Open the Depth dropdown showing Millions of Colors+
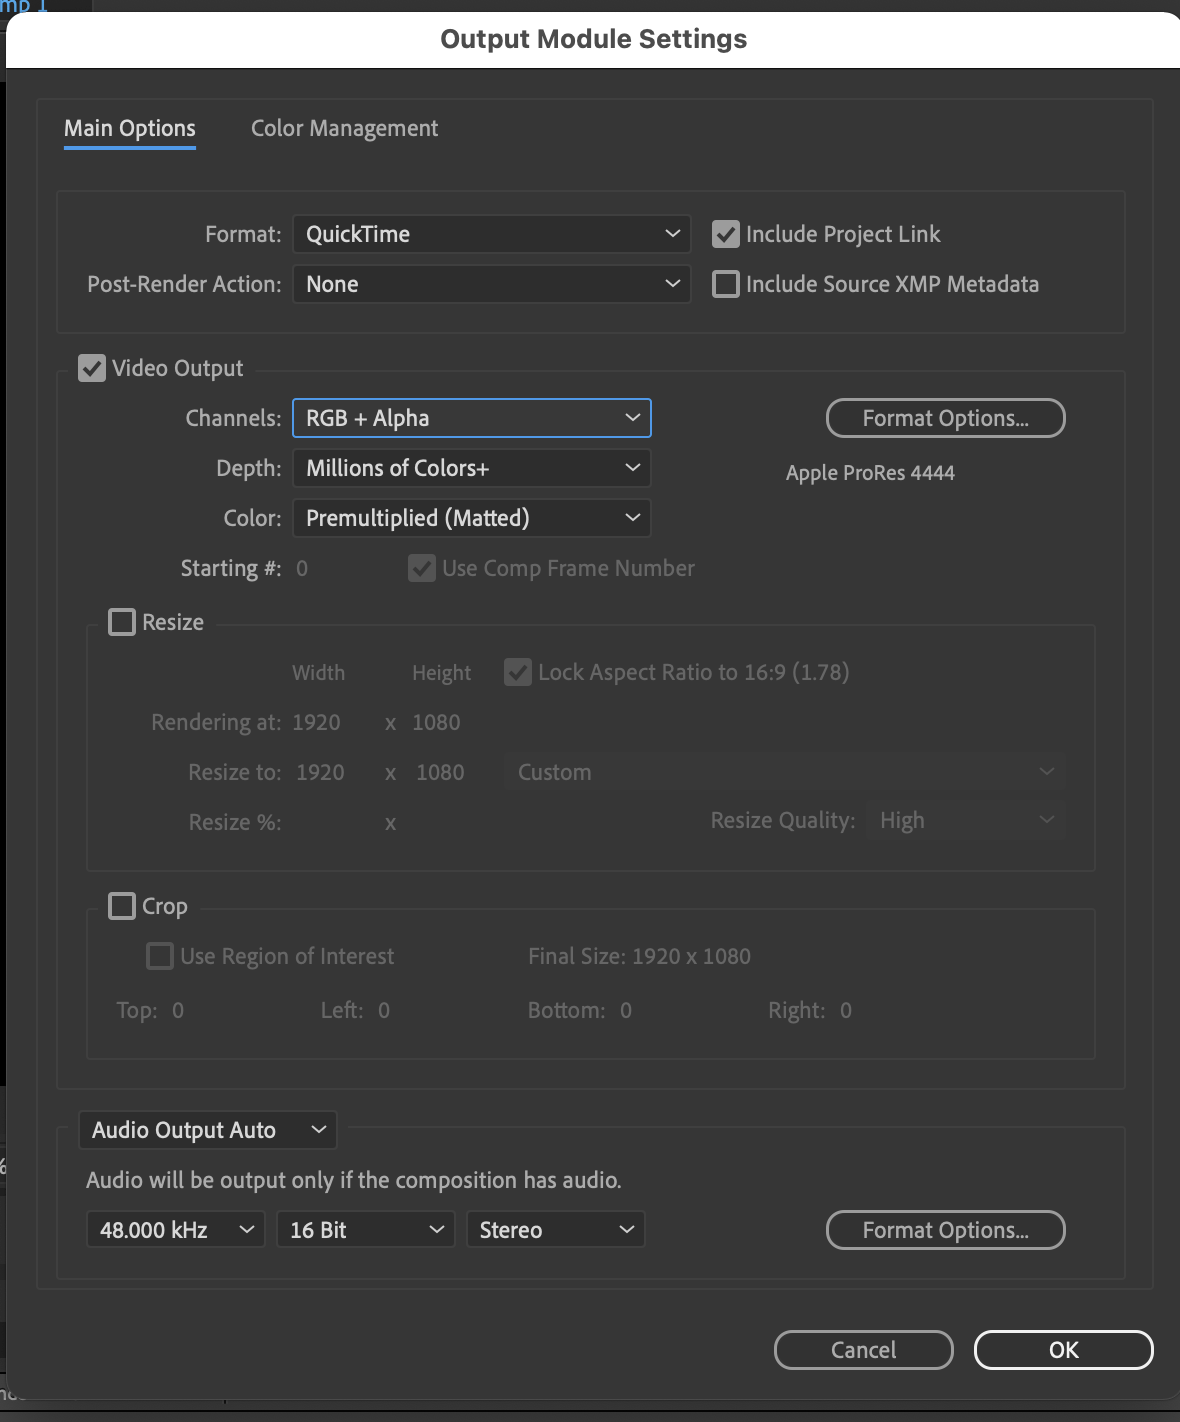The image size is (1180, 1422). tap(470, 467)
